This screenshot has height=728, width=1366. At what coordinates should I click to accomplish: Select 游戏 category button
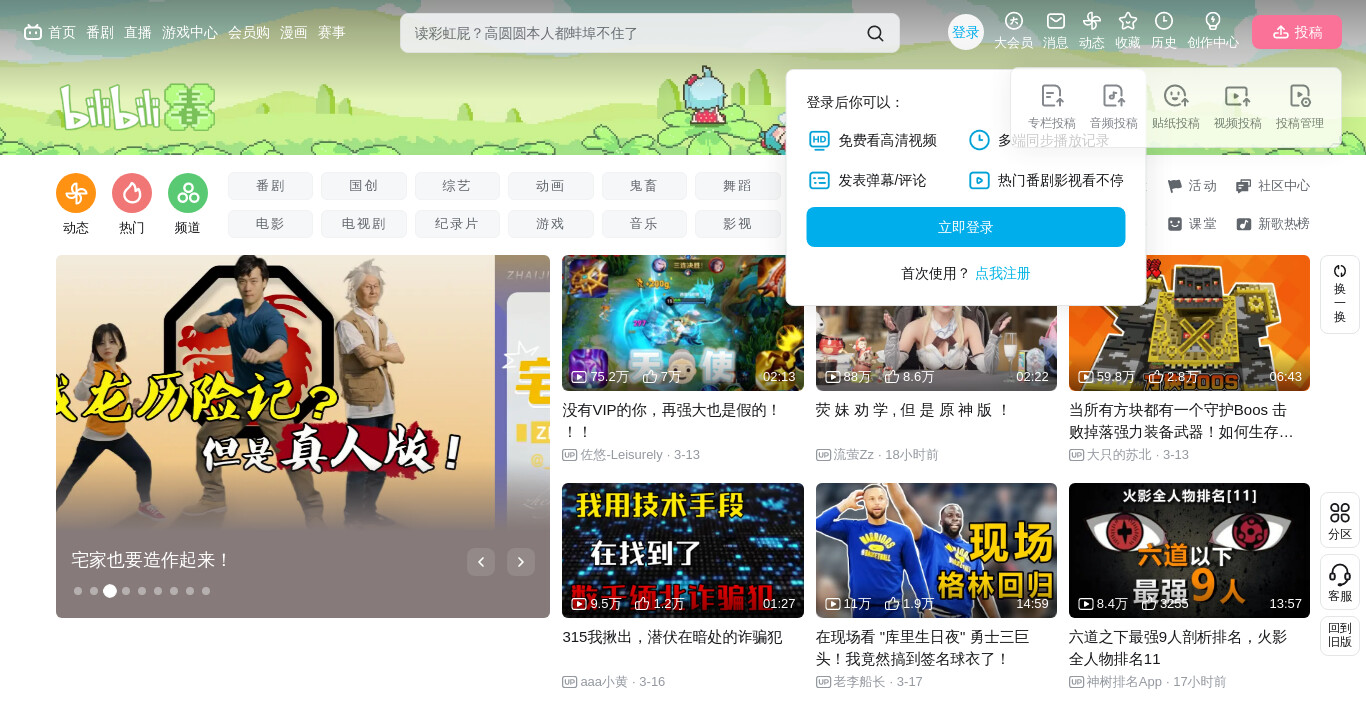pos(551,224)
